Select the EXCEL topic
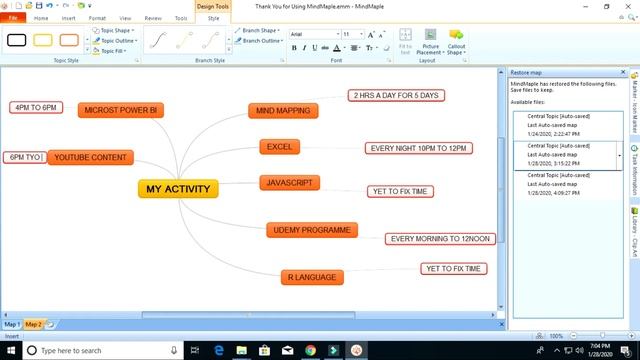Image resolution: width=640 pixels, height=360 pixels. tap(280, 147)
